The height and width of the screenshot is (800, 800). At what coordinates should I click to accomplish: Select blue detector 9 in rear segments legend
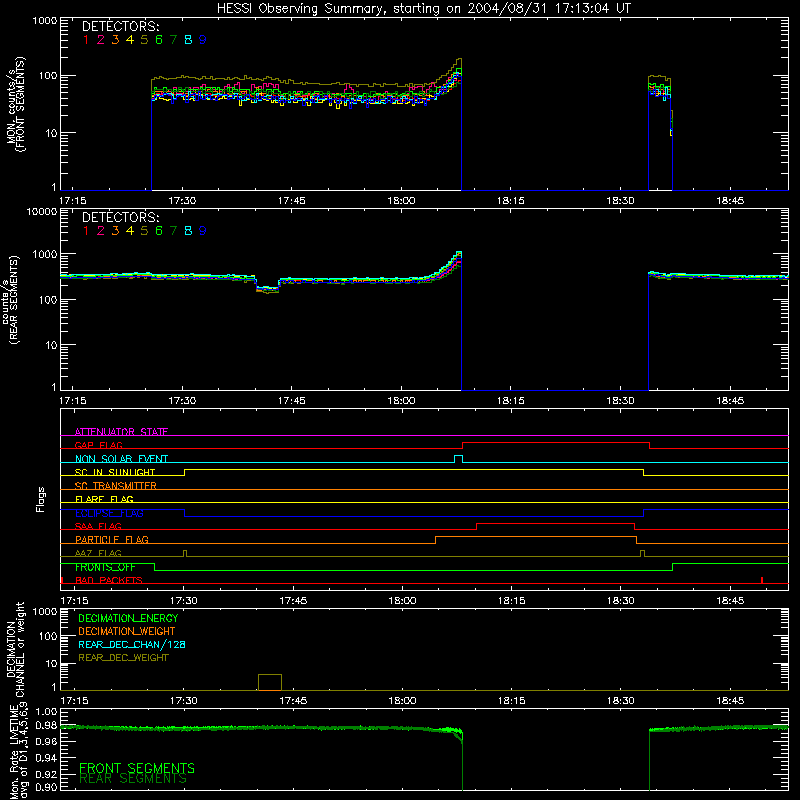pos(203,231)
